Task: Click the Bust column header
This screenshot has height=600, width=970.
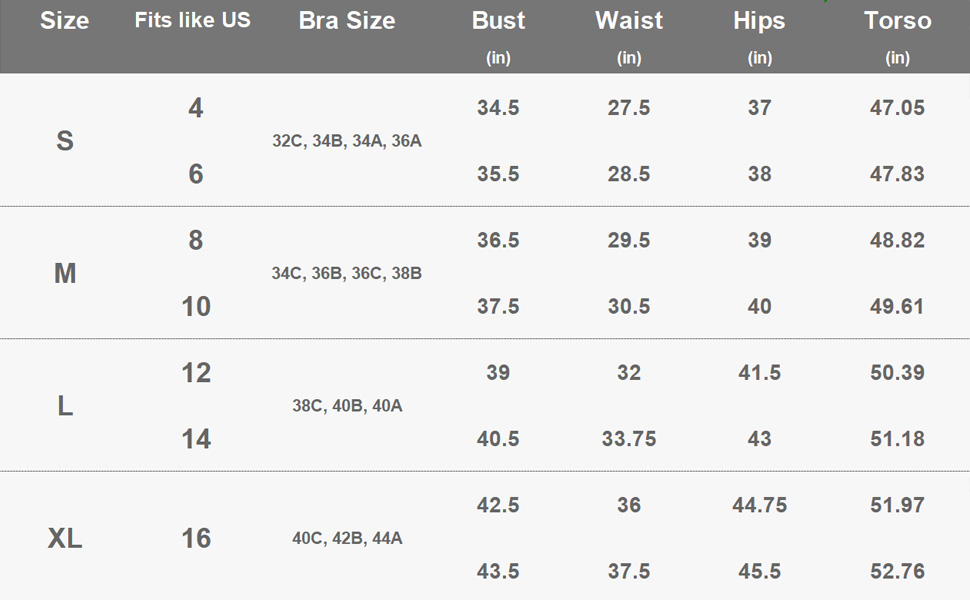Action: pos(498,21)
